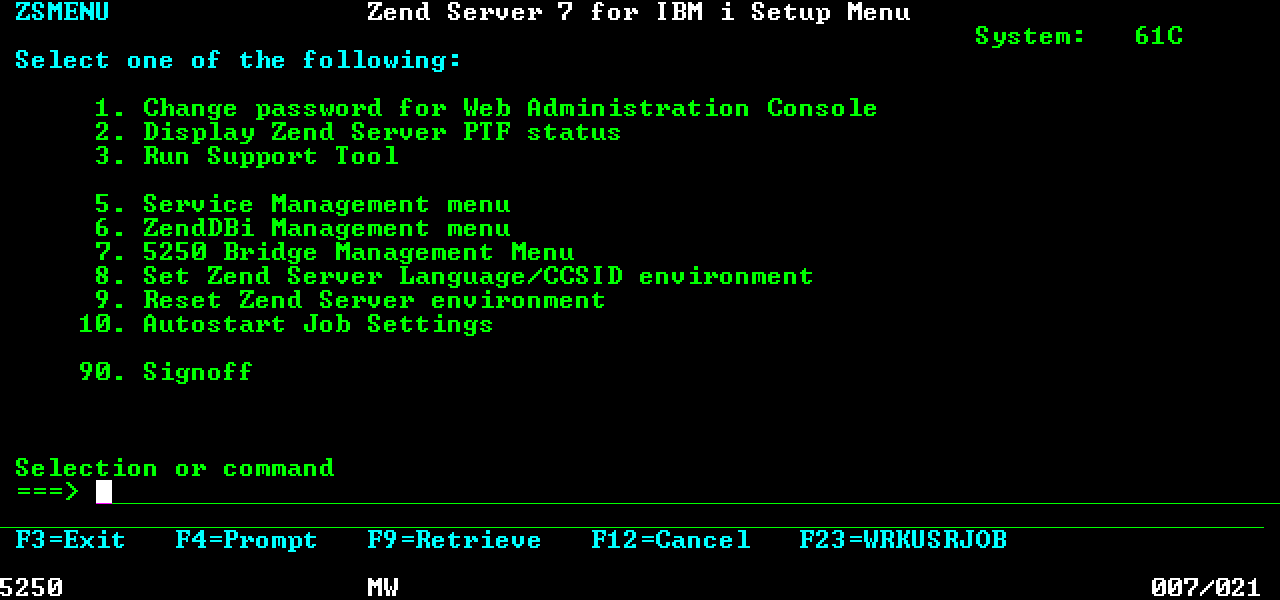The height and width of the screenshot is (600, 1280).
Task: Choose Reset Zend Server environment
Action: (350, 300)
